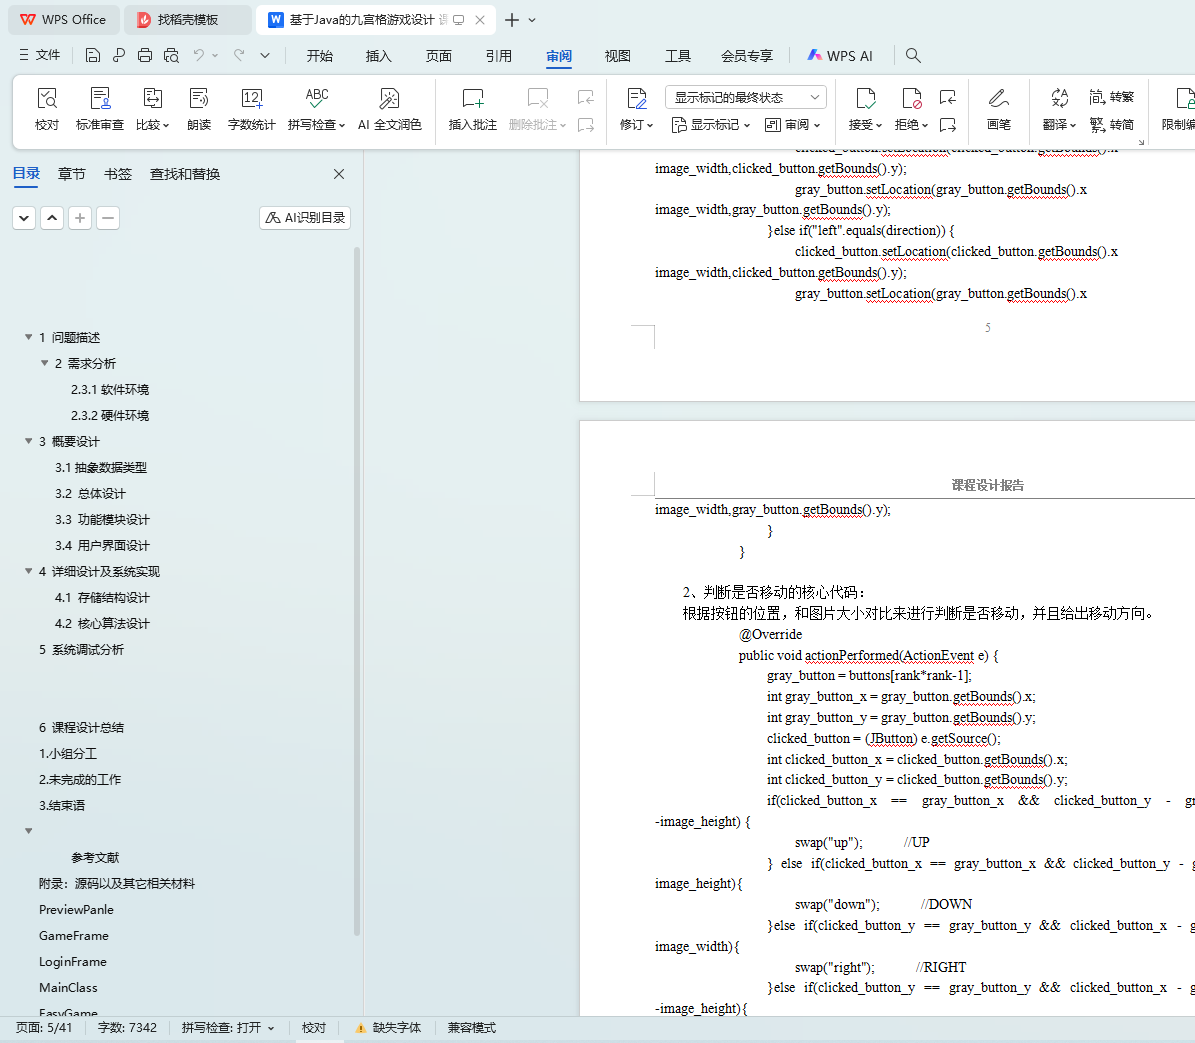This screenshot has width=1195, height=1043.
Task: Click the save document icon
Action: click(92, 55)
